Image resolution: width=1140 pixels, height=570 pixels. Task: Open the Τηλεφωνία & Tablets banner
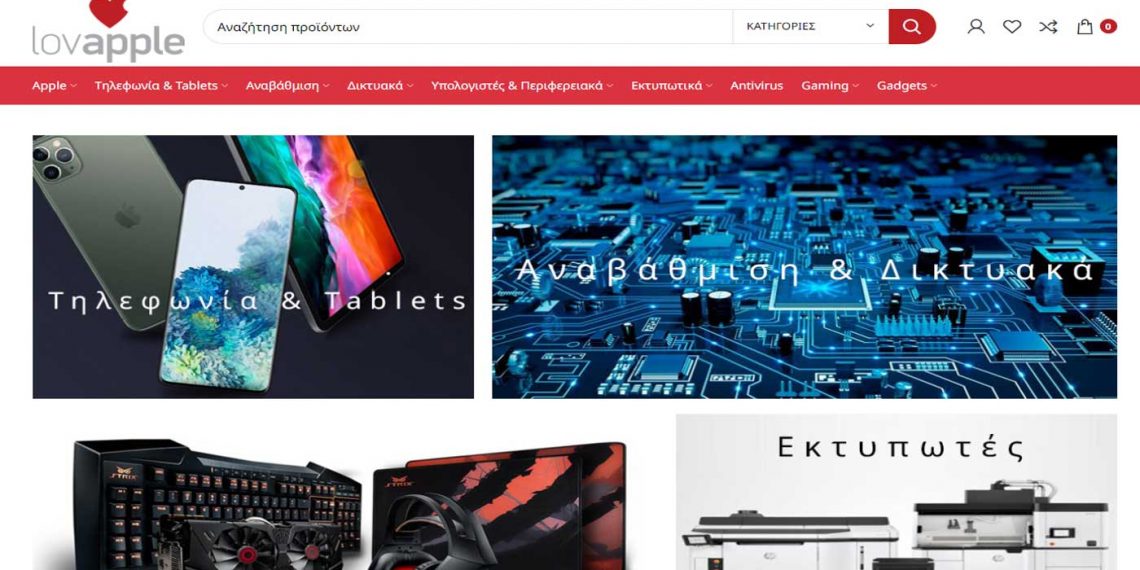coord(253,267)
